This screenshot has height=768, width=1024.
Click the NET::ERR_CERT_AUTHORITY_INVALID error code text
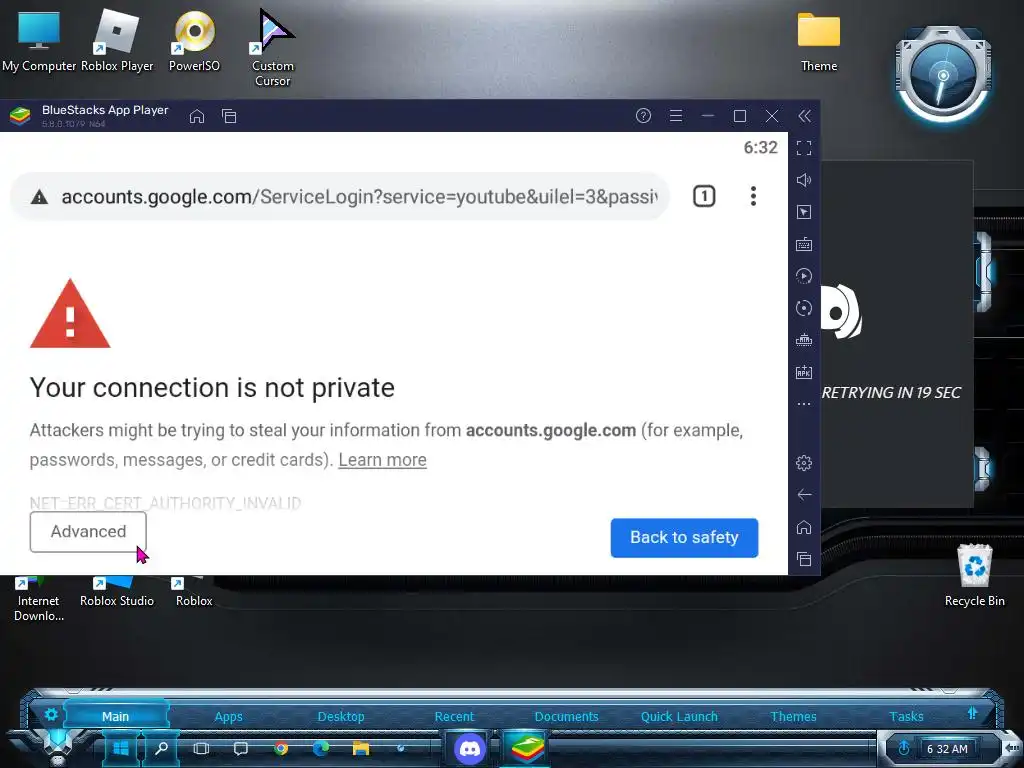(x=165, y=503)
